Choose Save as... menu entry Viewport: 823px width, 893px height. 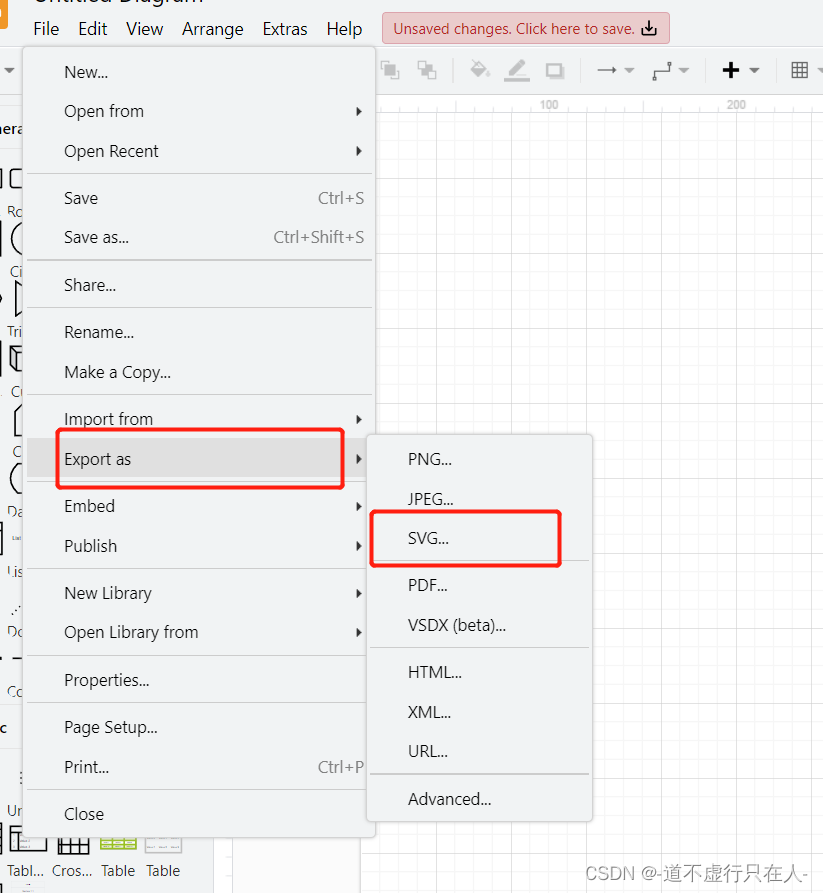tap(199, 237)
